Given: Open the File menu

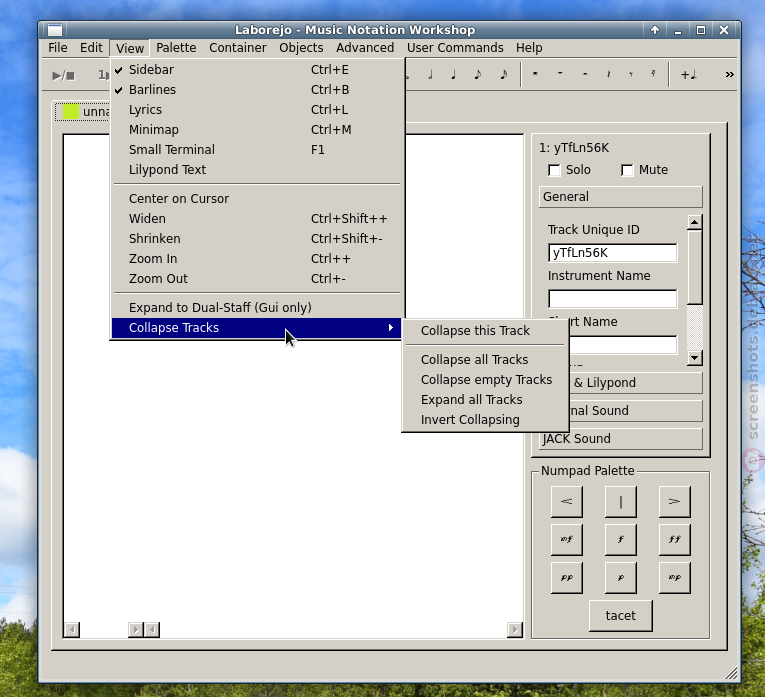Looking at the screenshot, I should 58,48.
